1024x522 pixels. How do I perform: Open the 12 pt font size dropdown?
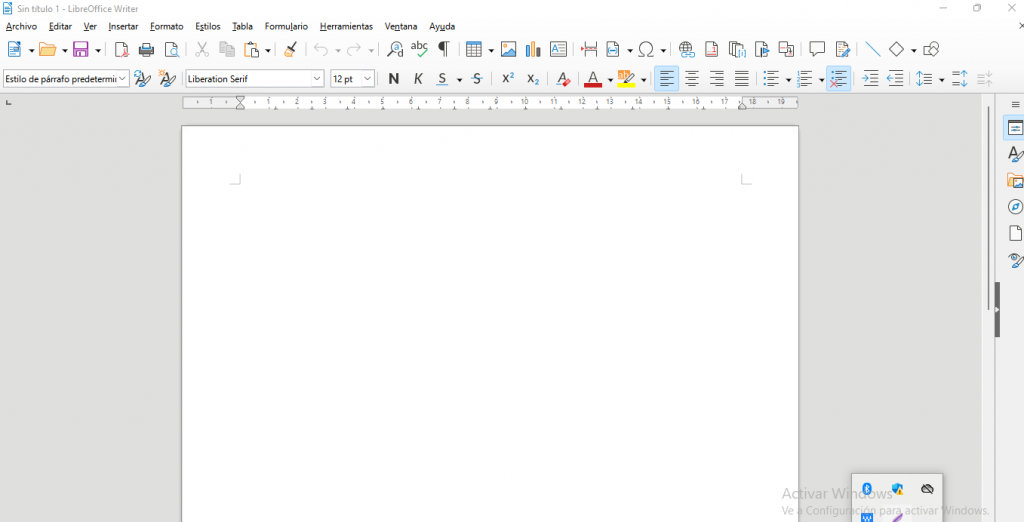(x=367, y=79)
